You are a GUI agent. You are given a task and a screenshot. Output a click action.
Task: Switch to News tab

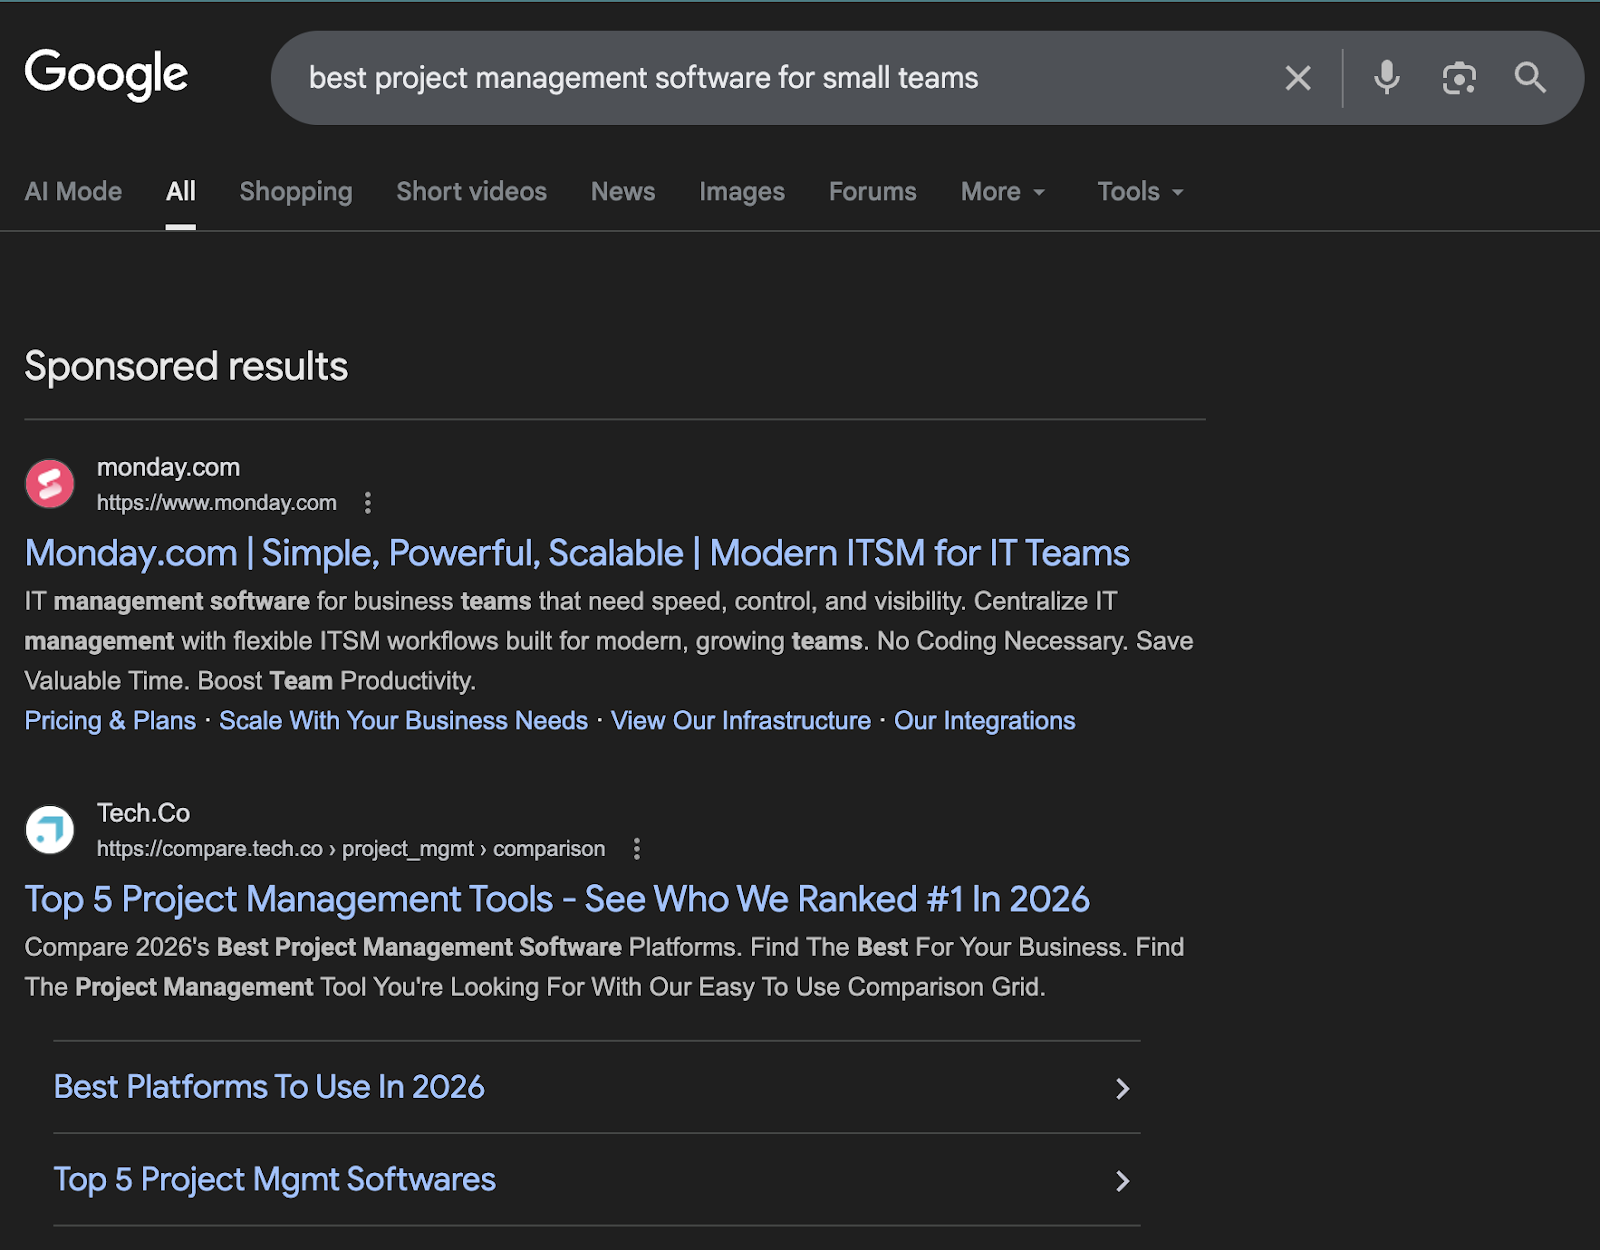coord(623,191)
